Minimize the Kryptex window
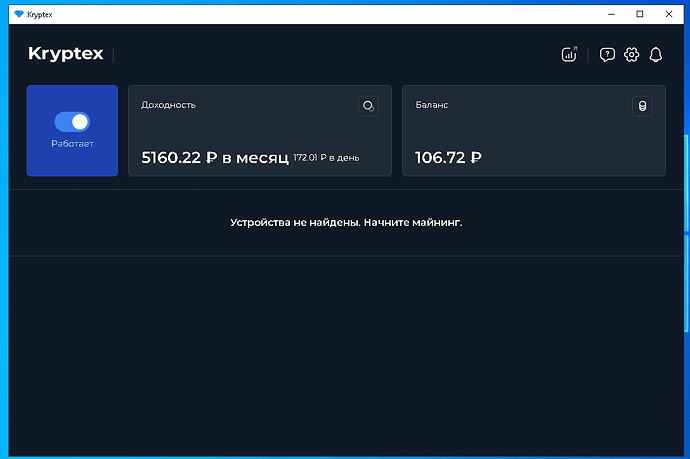The height and width of the screenshot is (459, 690). tap(611, 14)
